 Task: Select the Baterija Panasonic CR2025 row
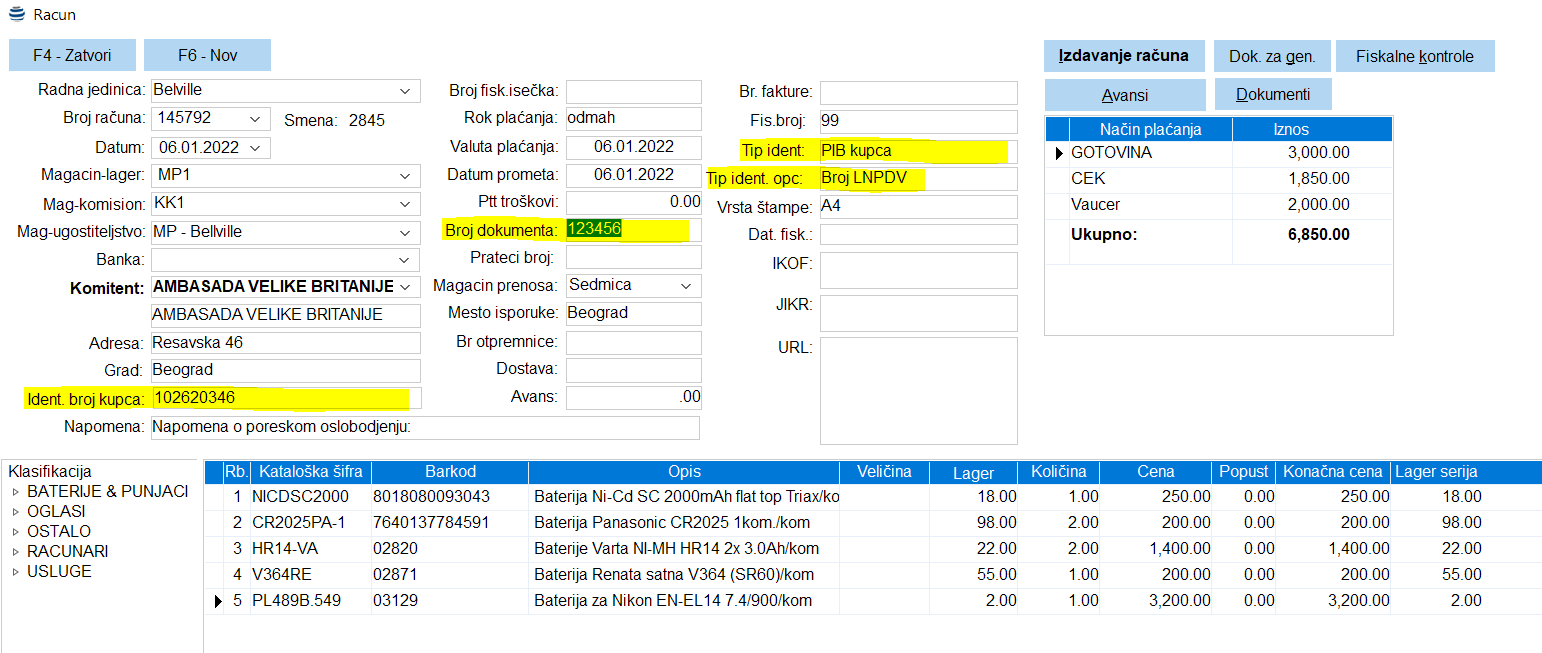click(672, 523)
